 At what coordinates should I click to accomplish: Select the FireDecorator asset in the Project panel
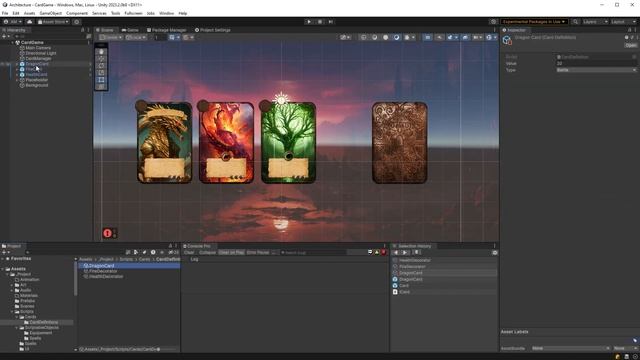coord(103,271)
